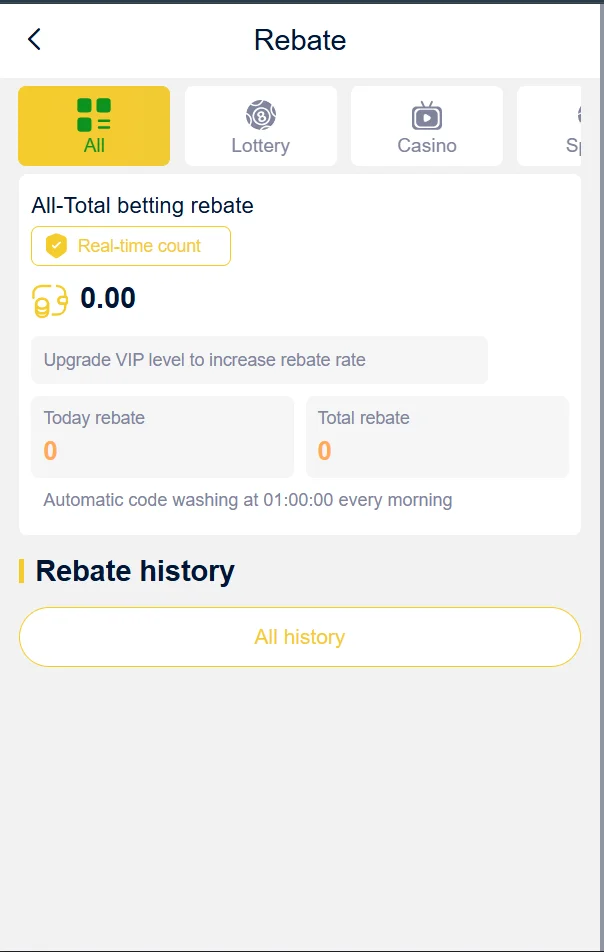Open the Casino tab
This screenshot has width=604, height=952.
pos(427,146)
